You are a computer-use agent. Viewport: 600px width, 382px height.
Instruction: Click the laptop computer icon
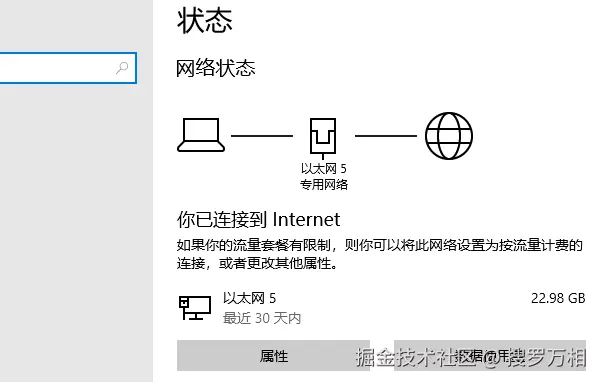[x=201, y=135]
